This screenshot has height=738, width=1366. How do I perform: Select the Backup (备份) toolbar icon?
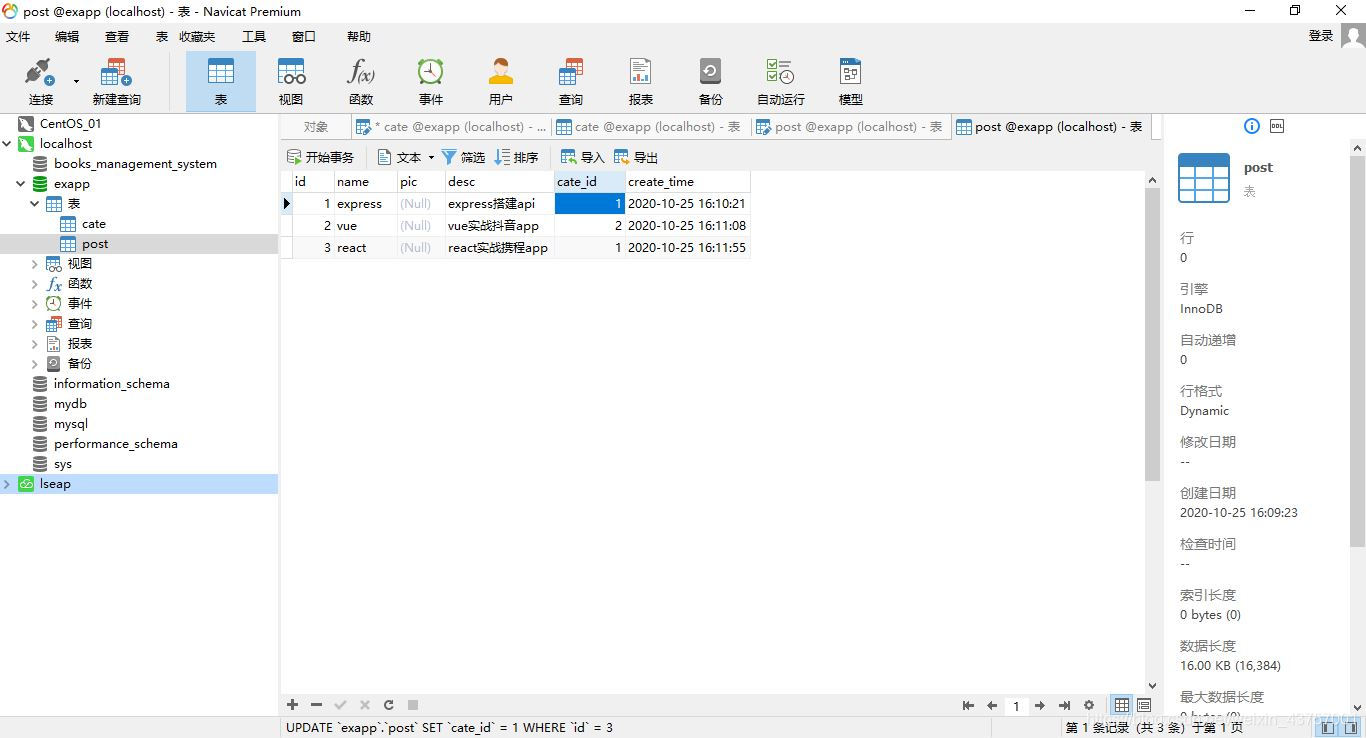(711, 82)
